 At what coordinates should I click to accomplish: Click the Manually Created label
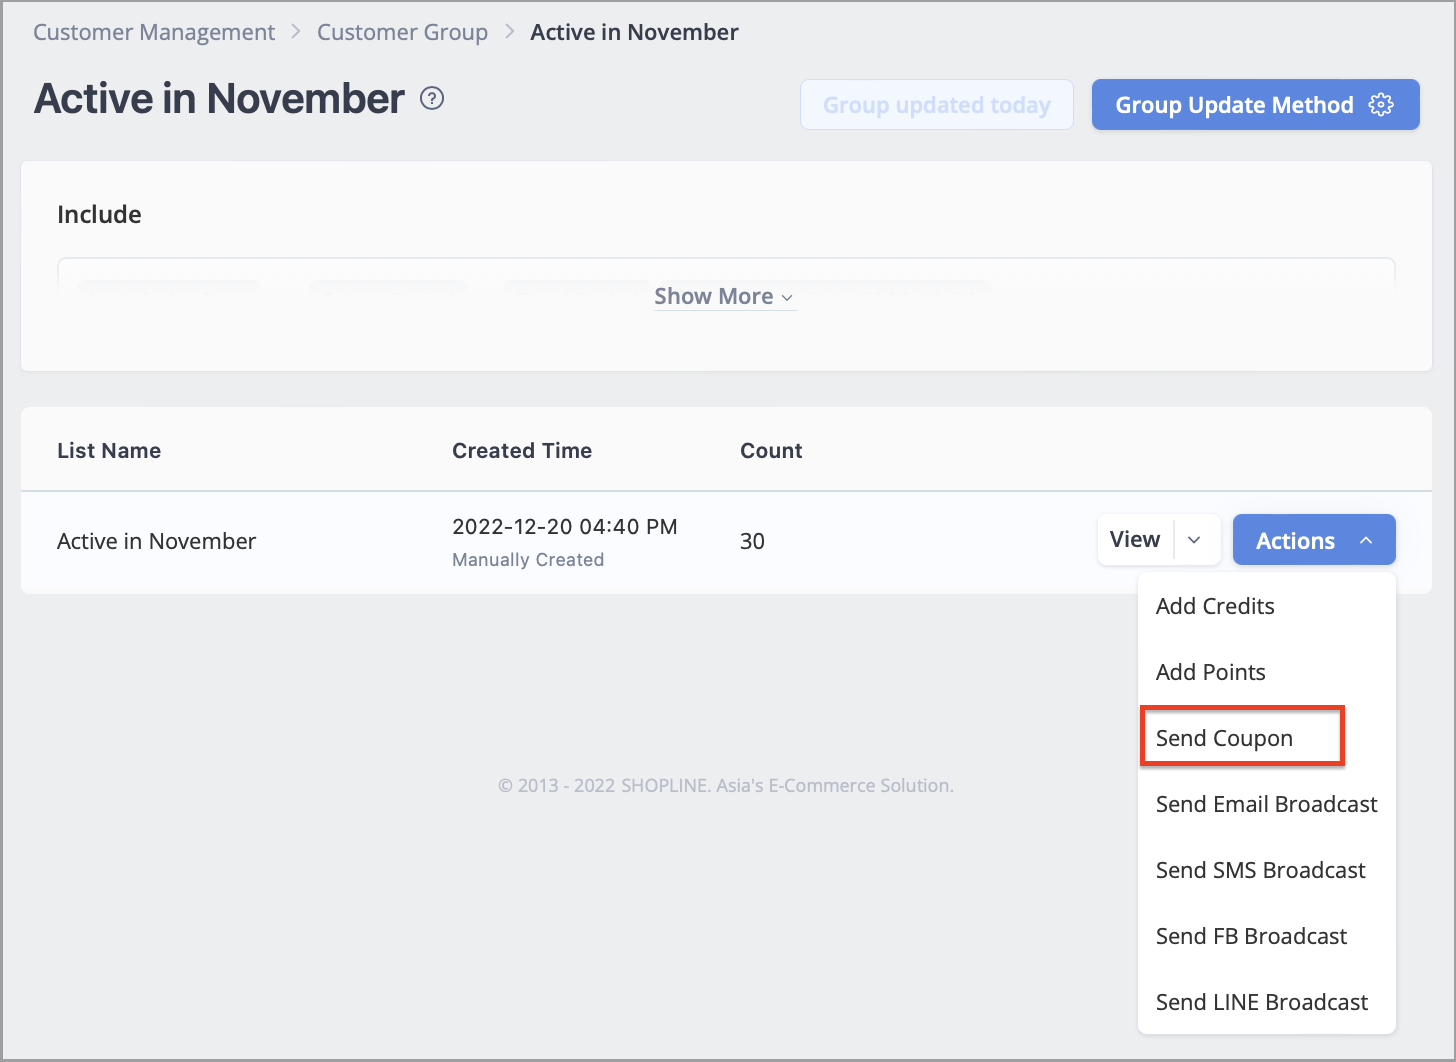(528, 560)
